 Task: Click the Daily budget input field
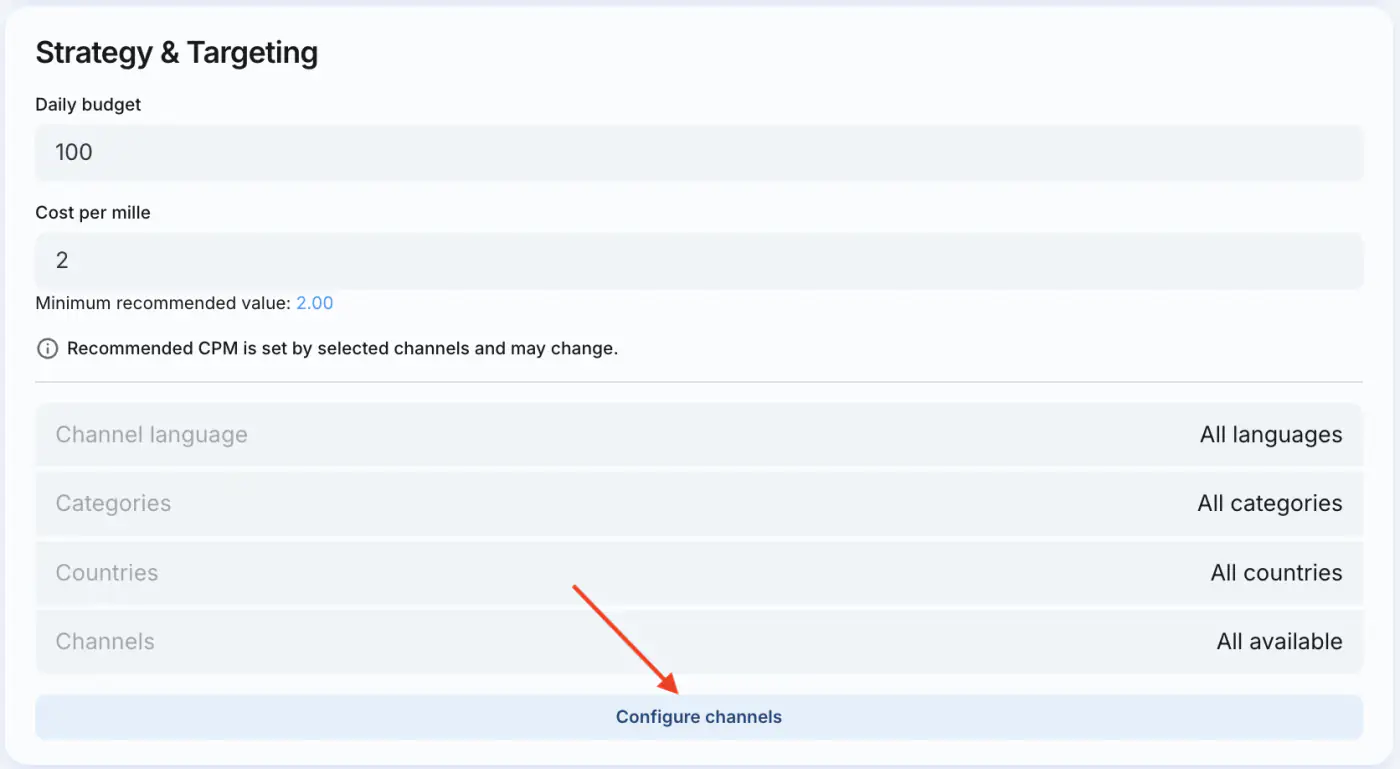click(x=699, y=153)
